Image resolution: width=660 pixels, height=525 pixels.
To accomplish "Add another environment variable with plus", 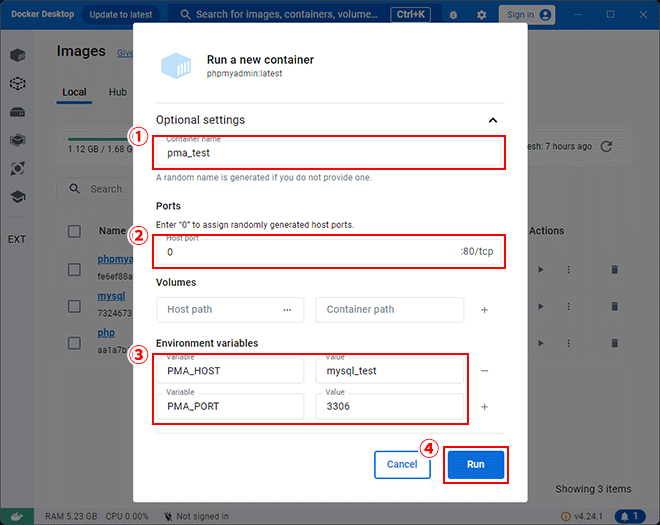I will click(x=485, y=407).
